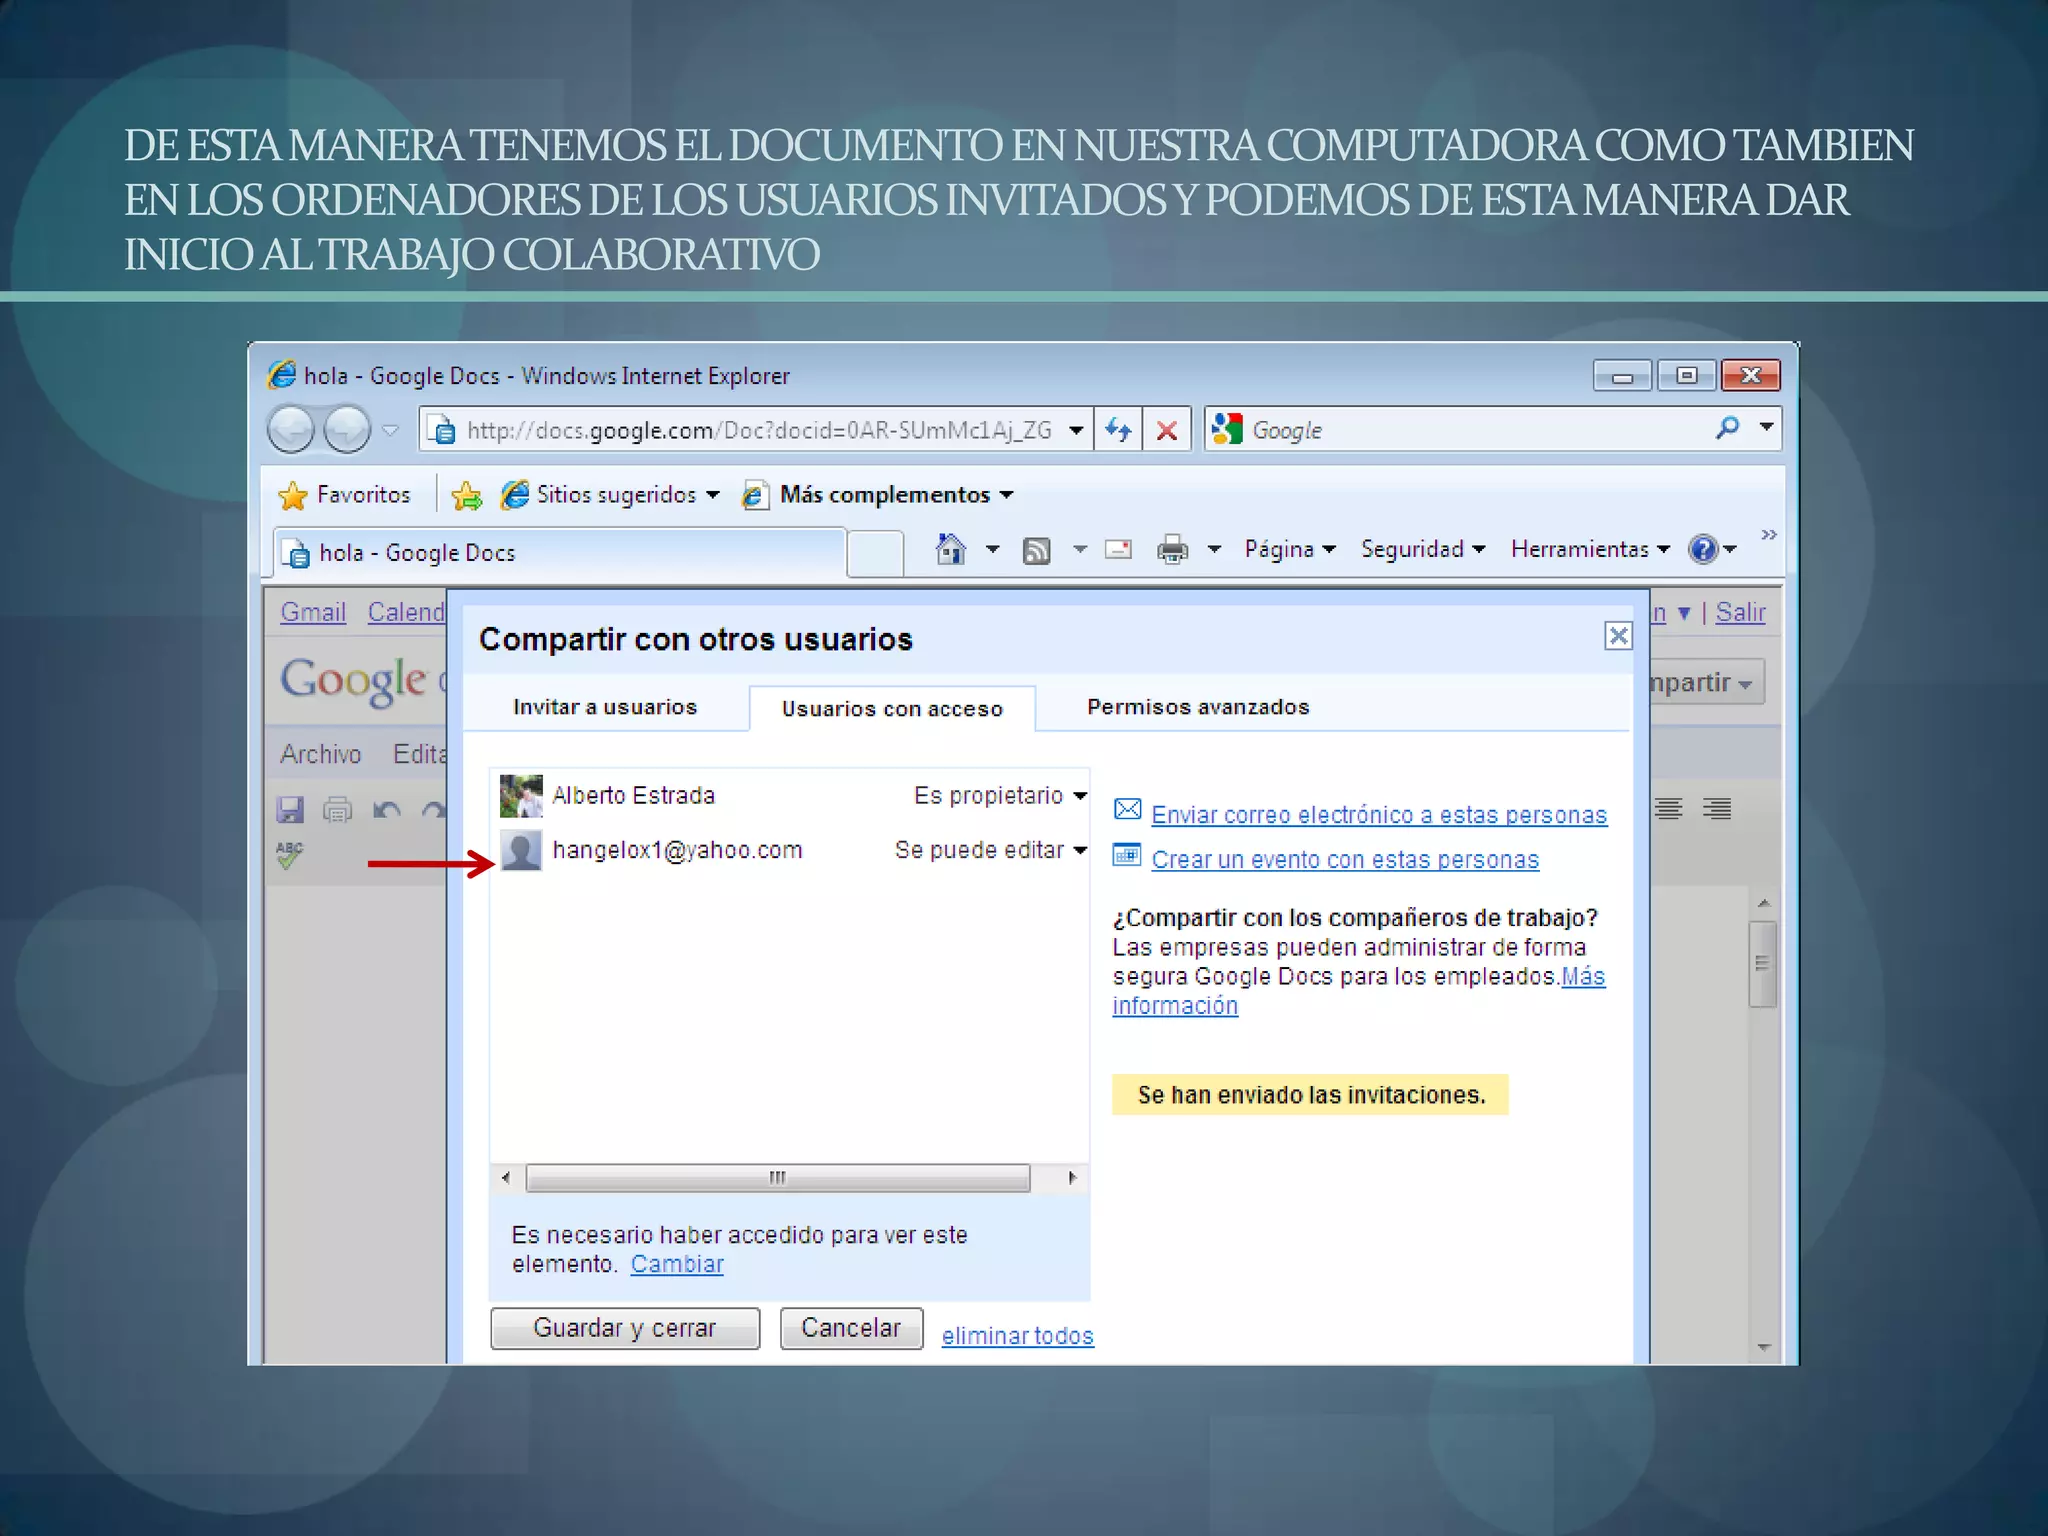
Task: Close the Compartir dialog with X
Action: point(1618,636)
